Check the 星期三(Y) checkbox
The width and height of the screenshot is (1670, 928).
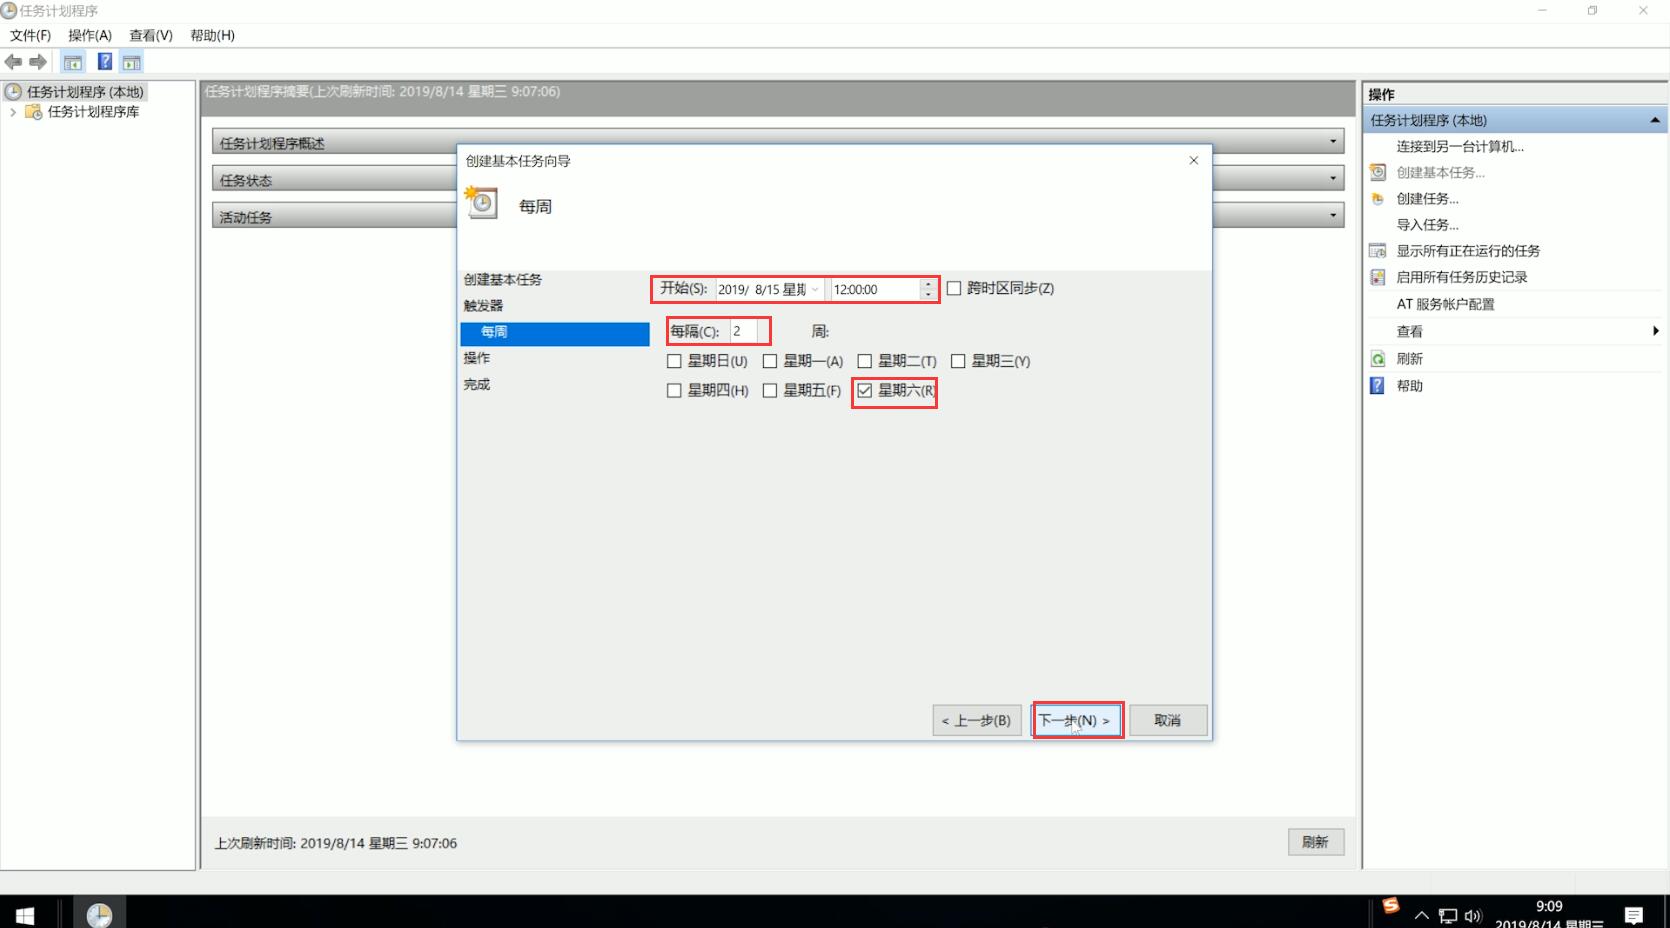coord(958,361)
